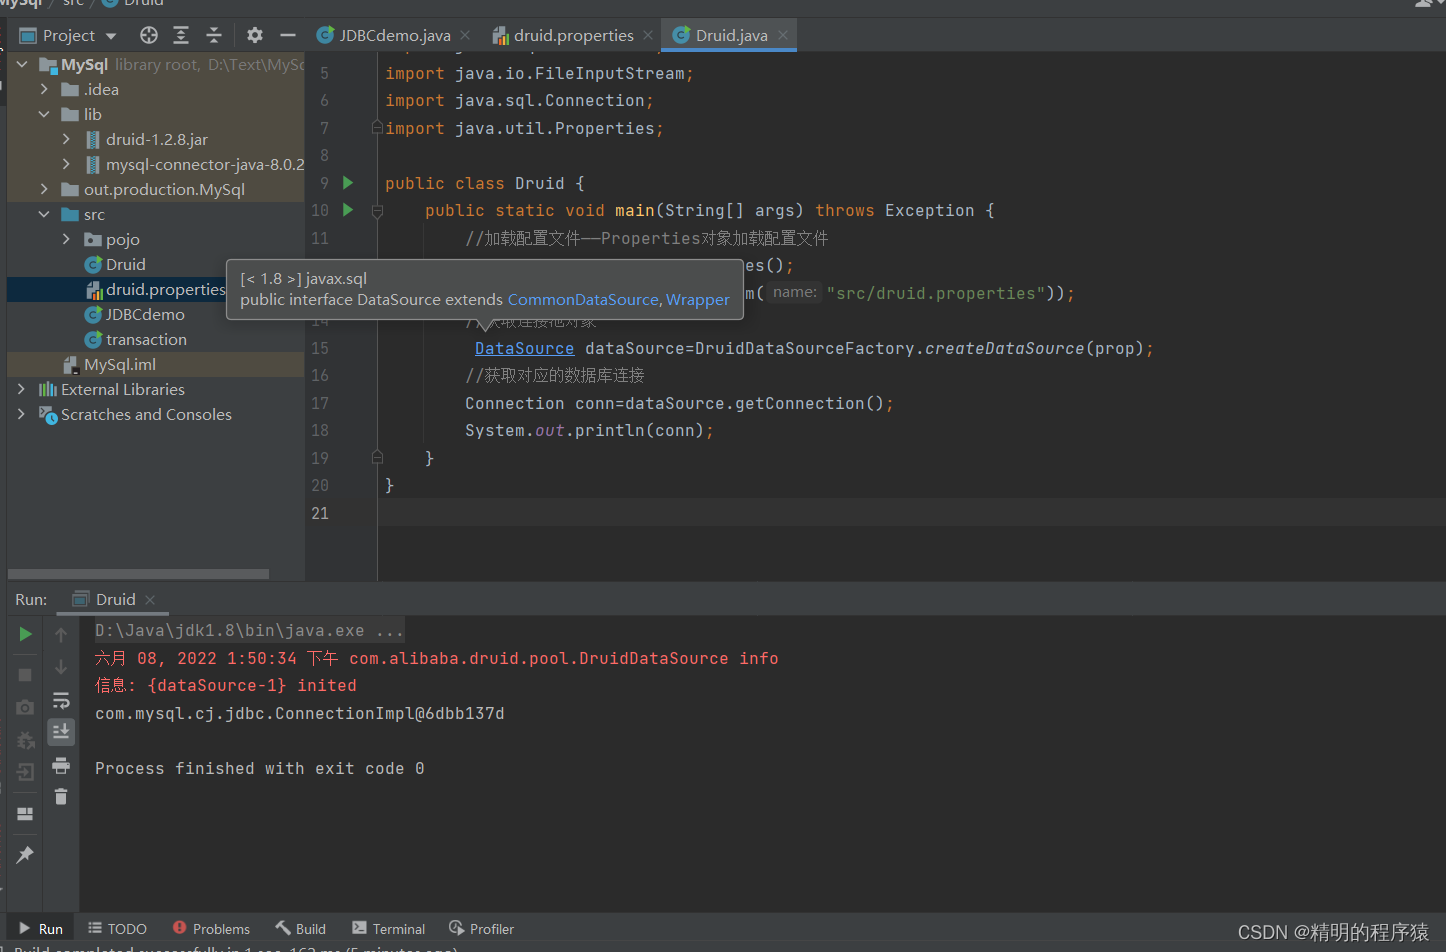Click the DataSource type link on line 15
The height and width of the screenshot is (952, 1446).
click(524, 348)
